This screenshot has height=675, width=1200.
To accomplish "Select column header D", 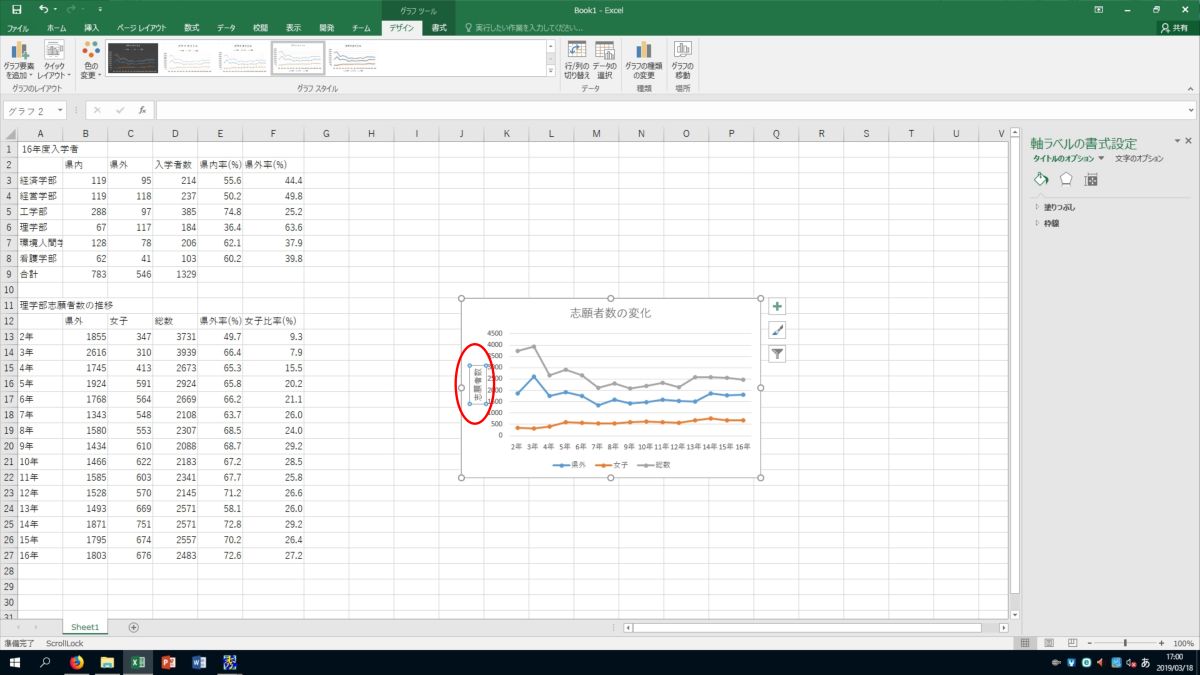I will (x=175, y=134).
